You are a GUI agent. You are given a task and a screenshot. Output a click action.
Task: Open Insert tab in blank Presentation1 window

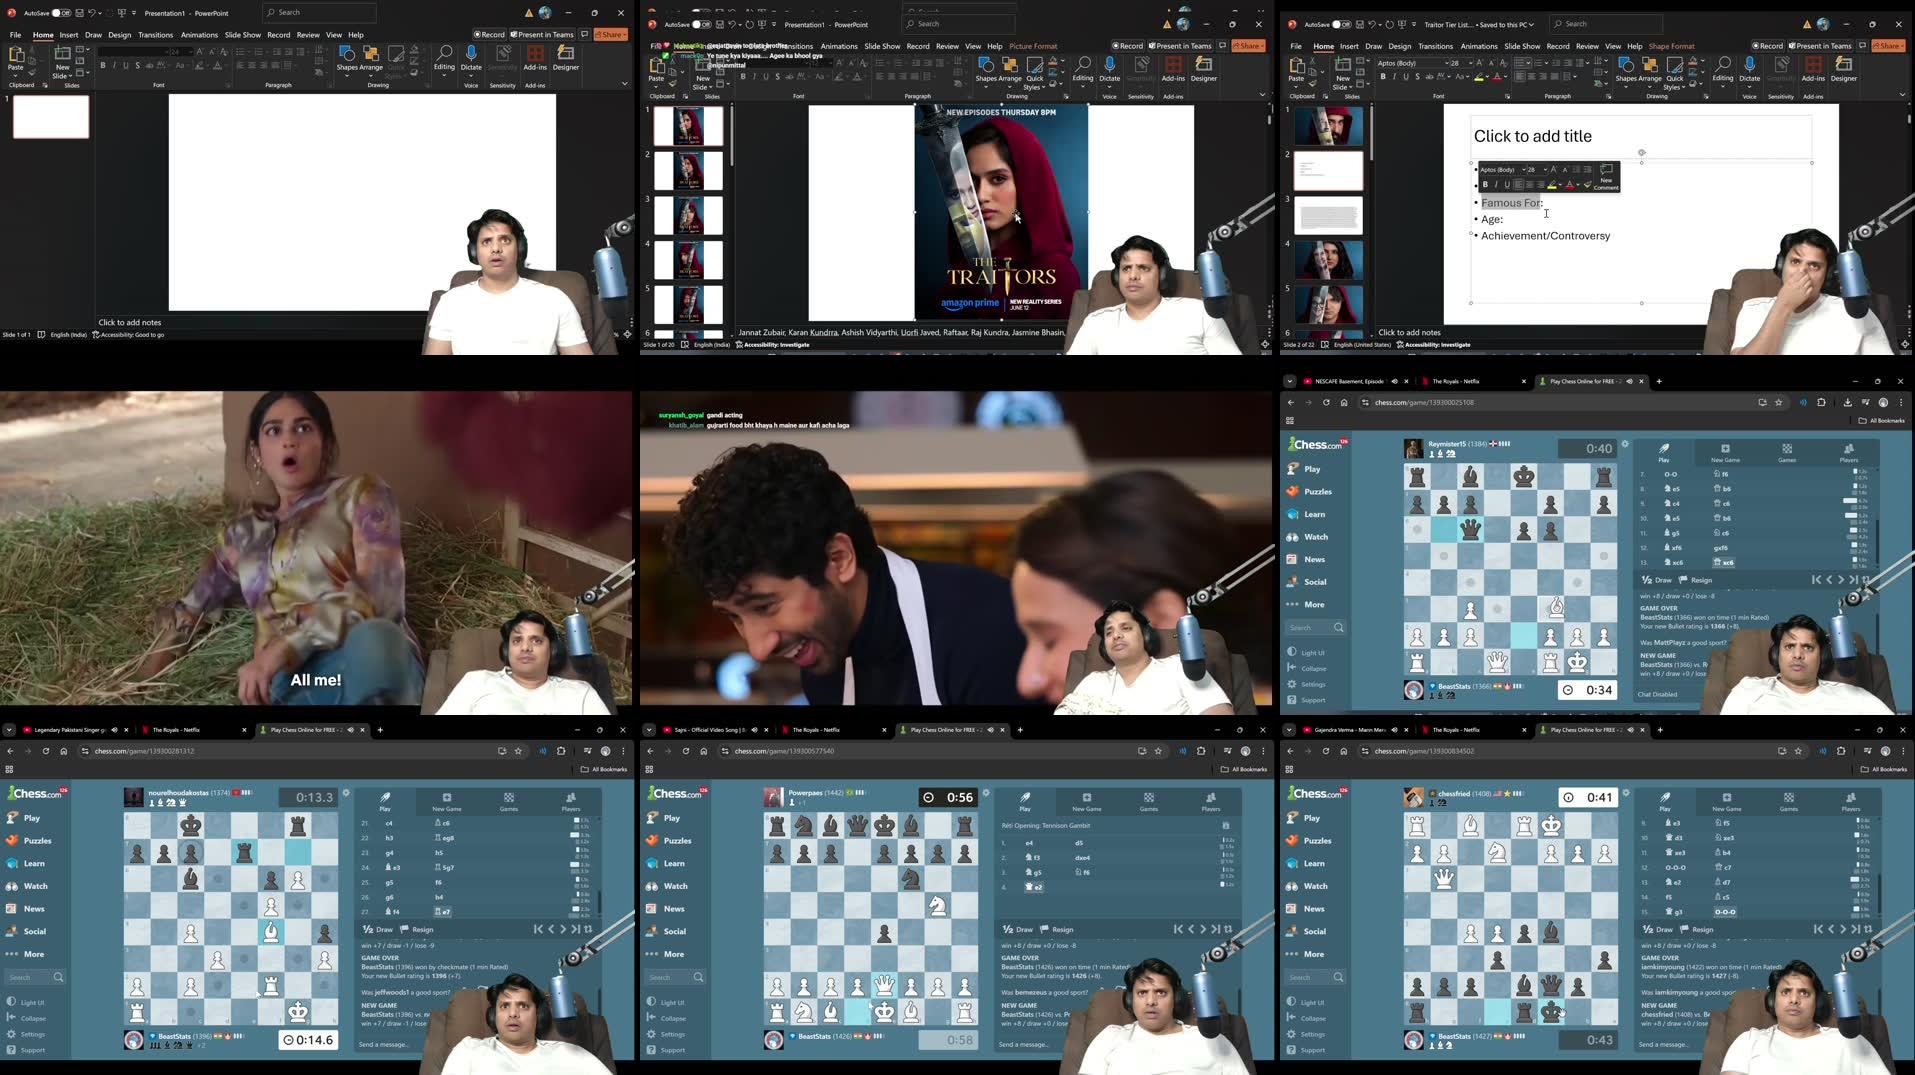click(69, 35)
